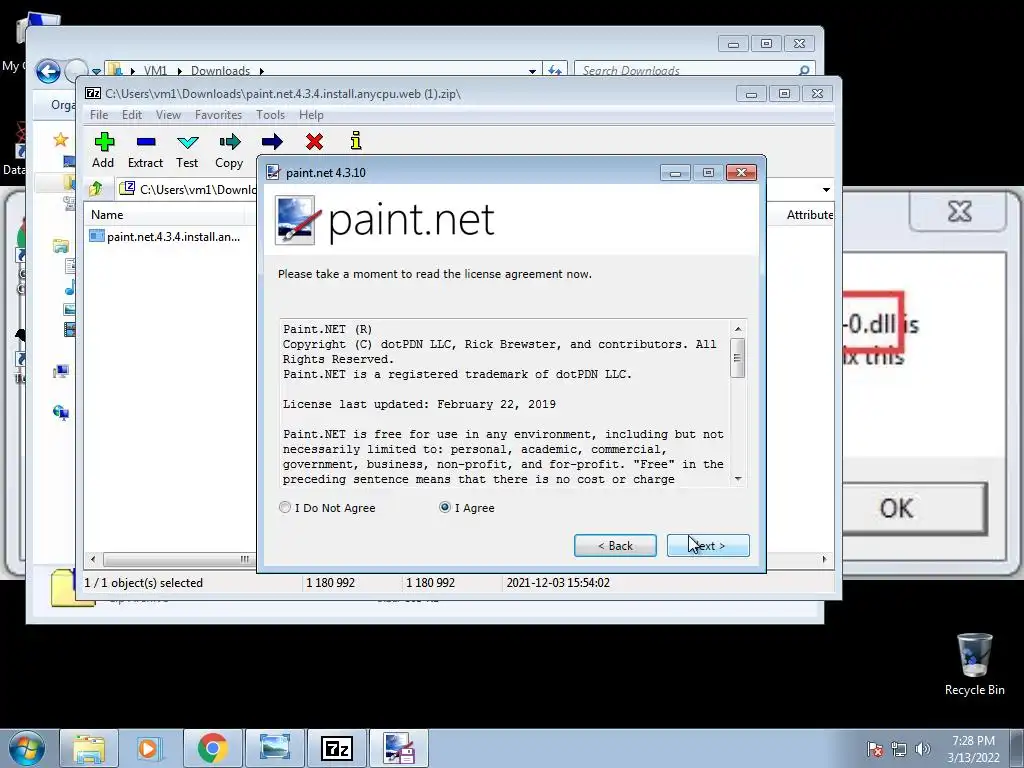Open the Recycle Bin on desktop
Image resolution: width=1024 pixels, height=768 pixels.
click(x=974, y=664)
